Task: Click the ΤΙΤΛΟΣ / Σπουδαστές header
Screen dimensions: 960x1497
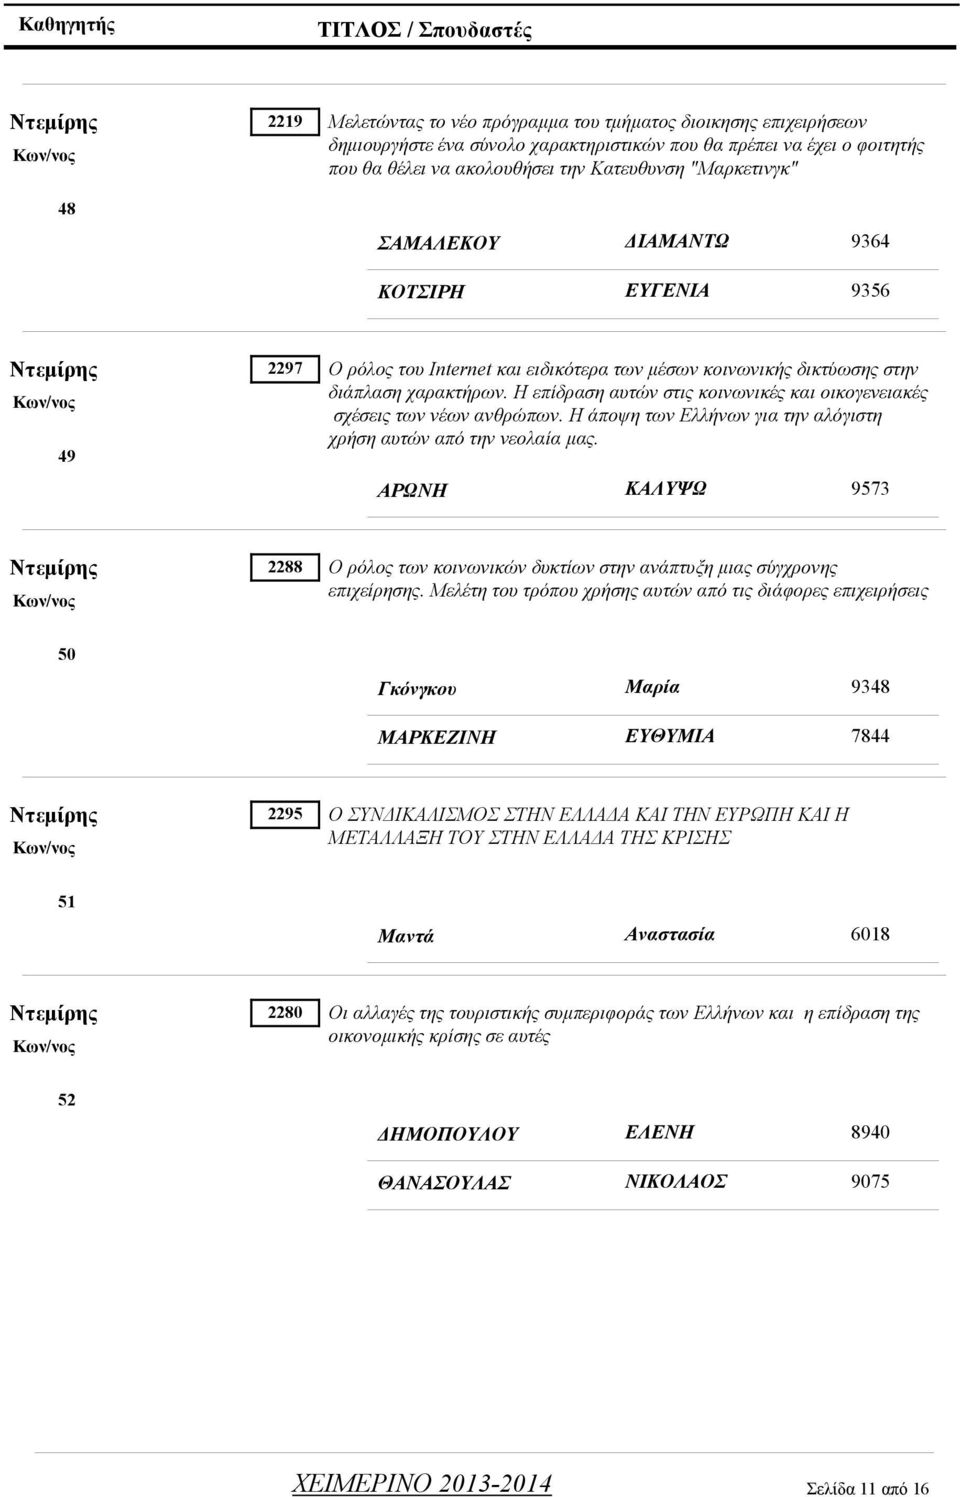Action: [424, 29]
